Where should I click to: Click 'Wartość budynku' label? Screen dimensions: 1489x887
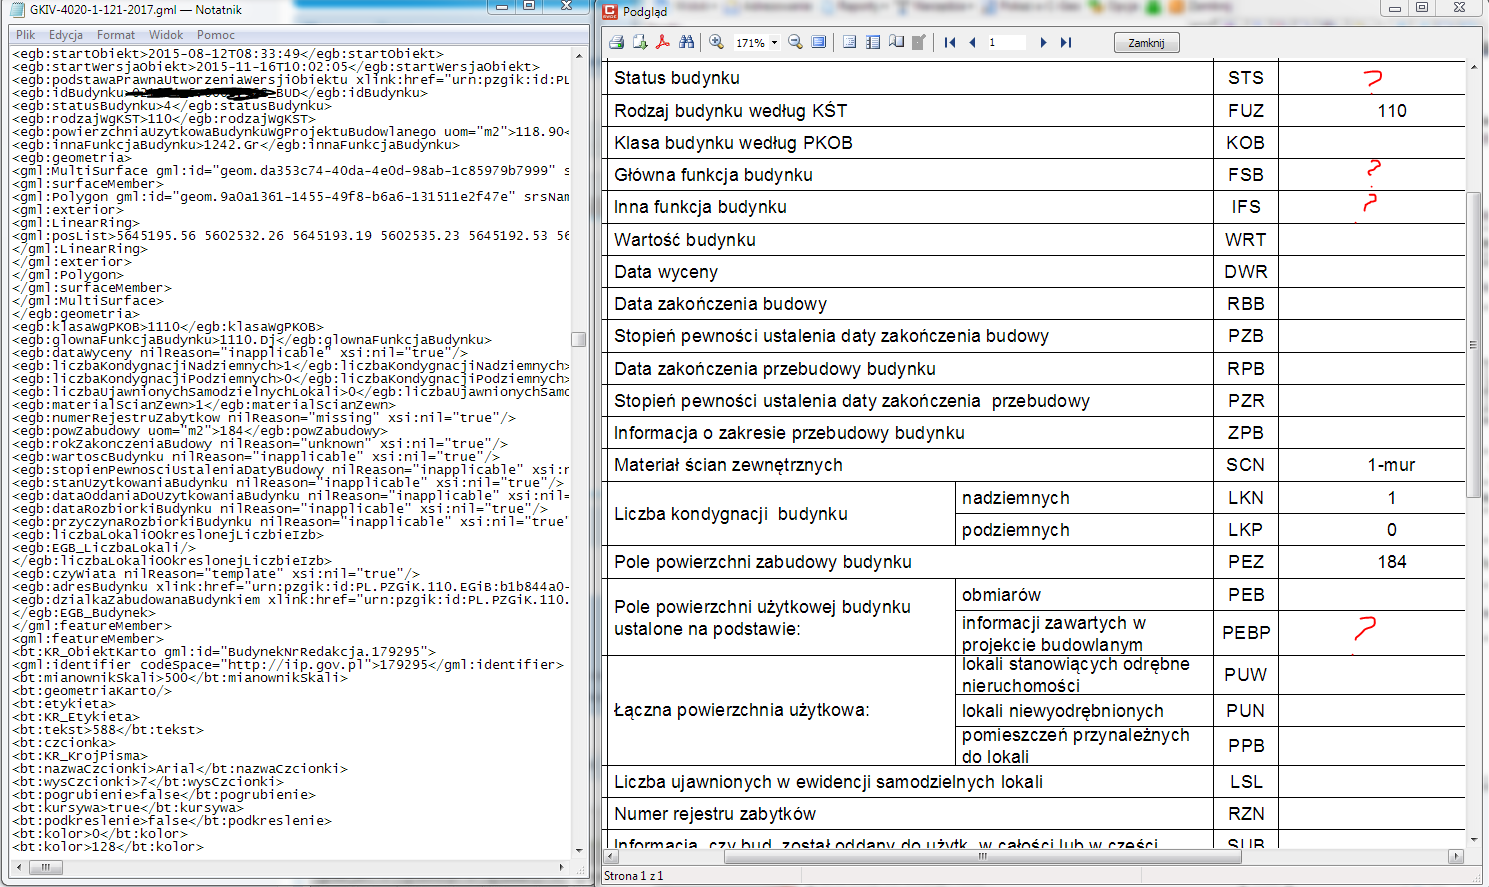coord(685,240)
